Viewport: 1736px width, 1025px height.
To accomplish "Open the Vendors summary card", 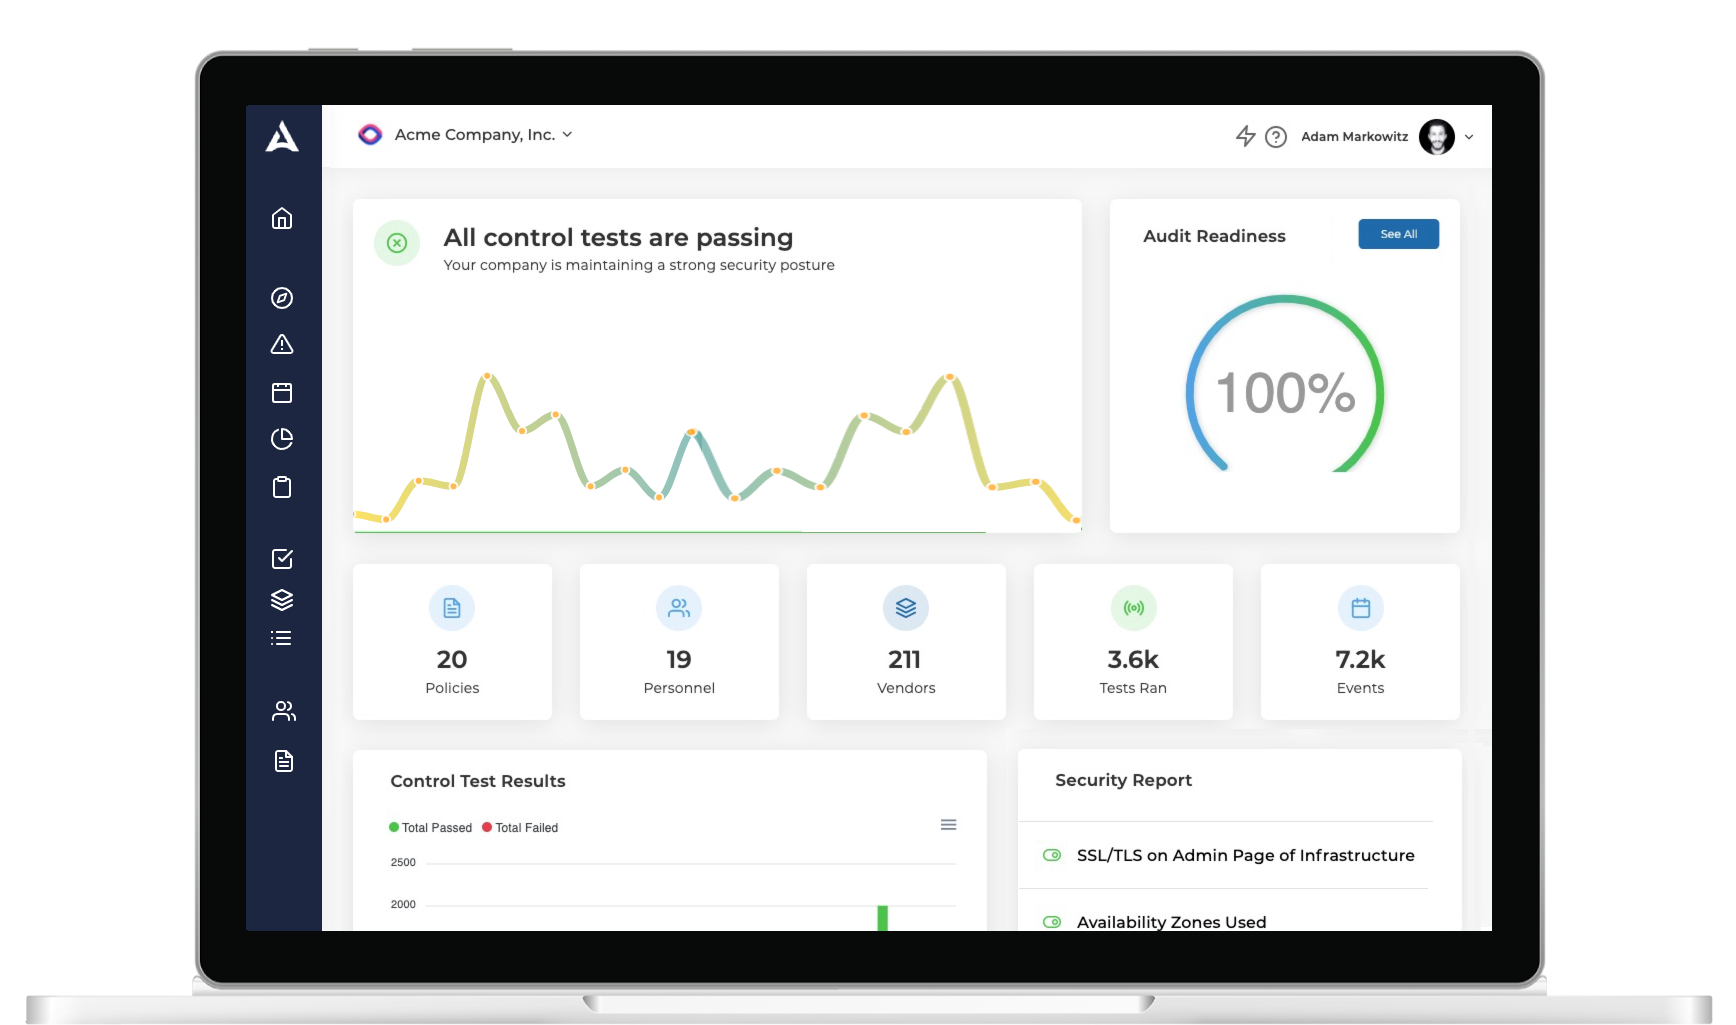I will pos(906,642).
